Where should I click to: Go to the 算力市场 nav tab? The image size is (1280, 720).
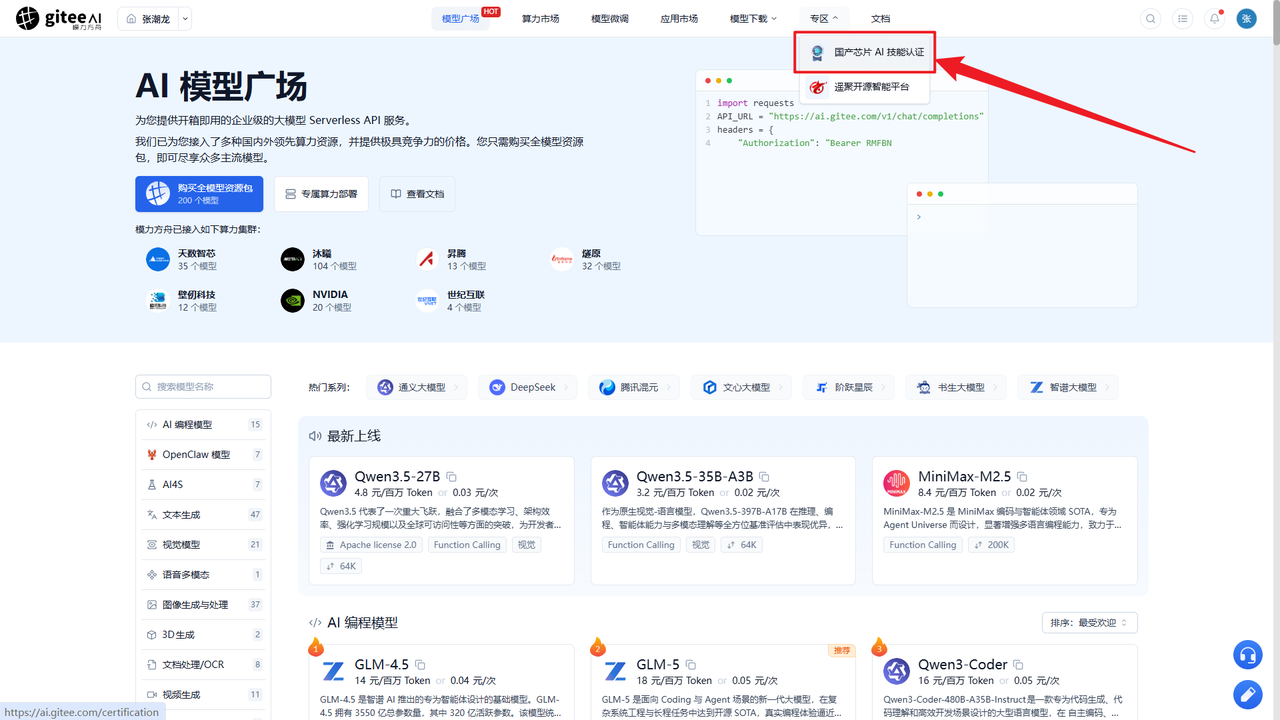click(x=540, y=19)
